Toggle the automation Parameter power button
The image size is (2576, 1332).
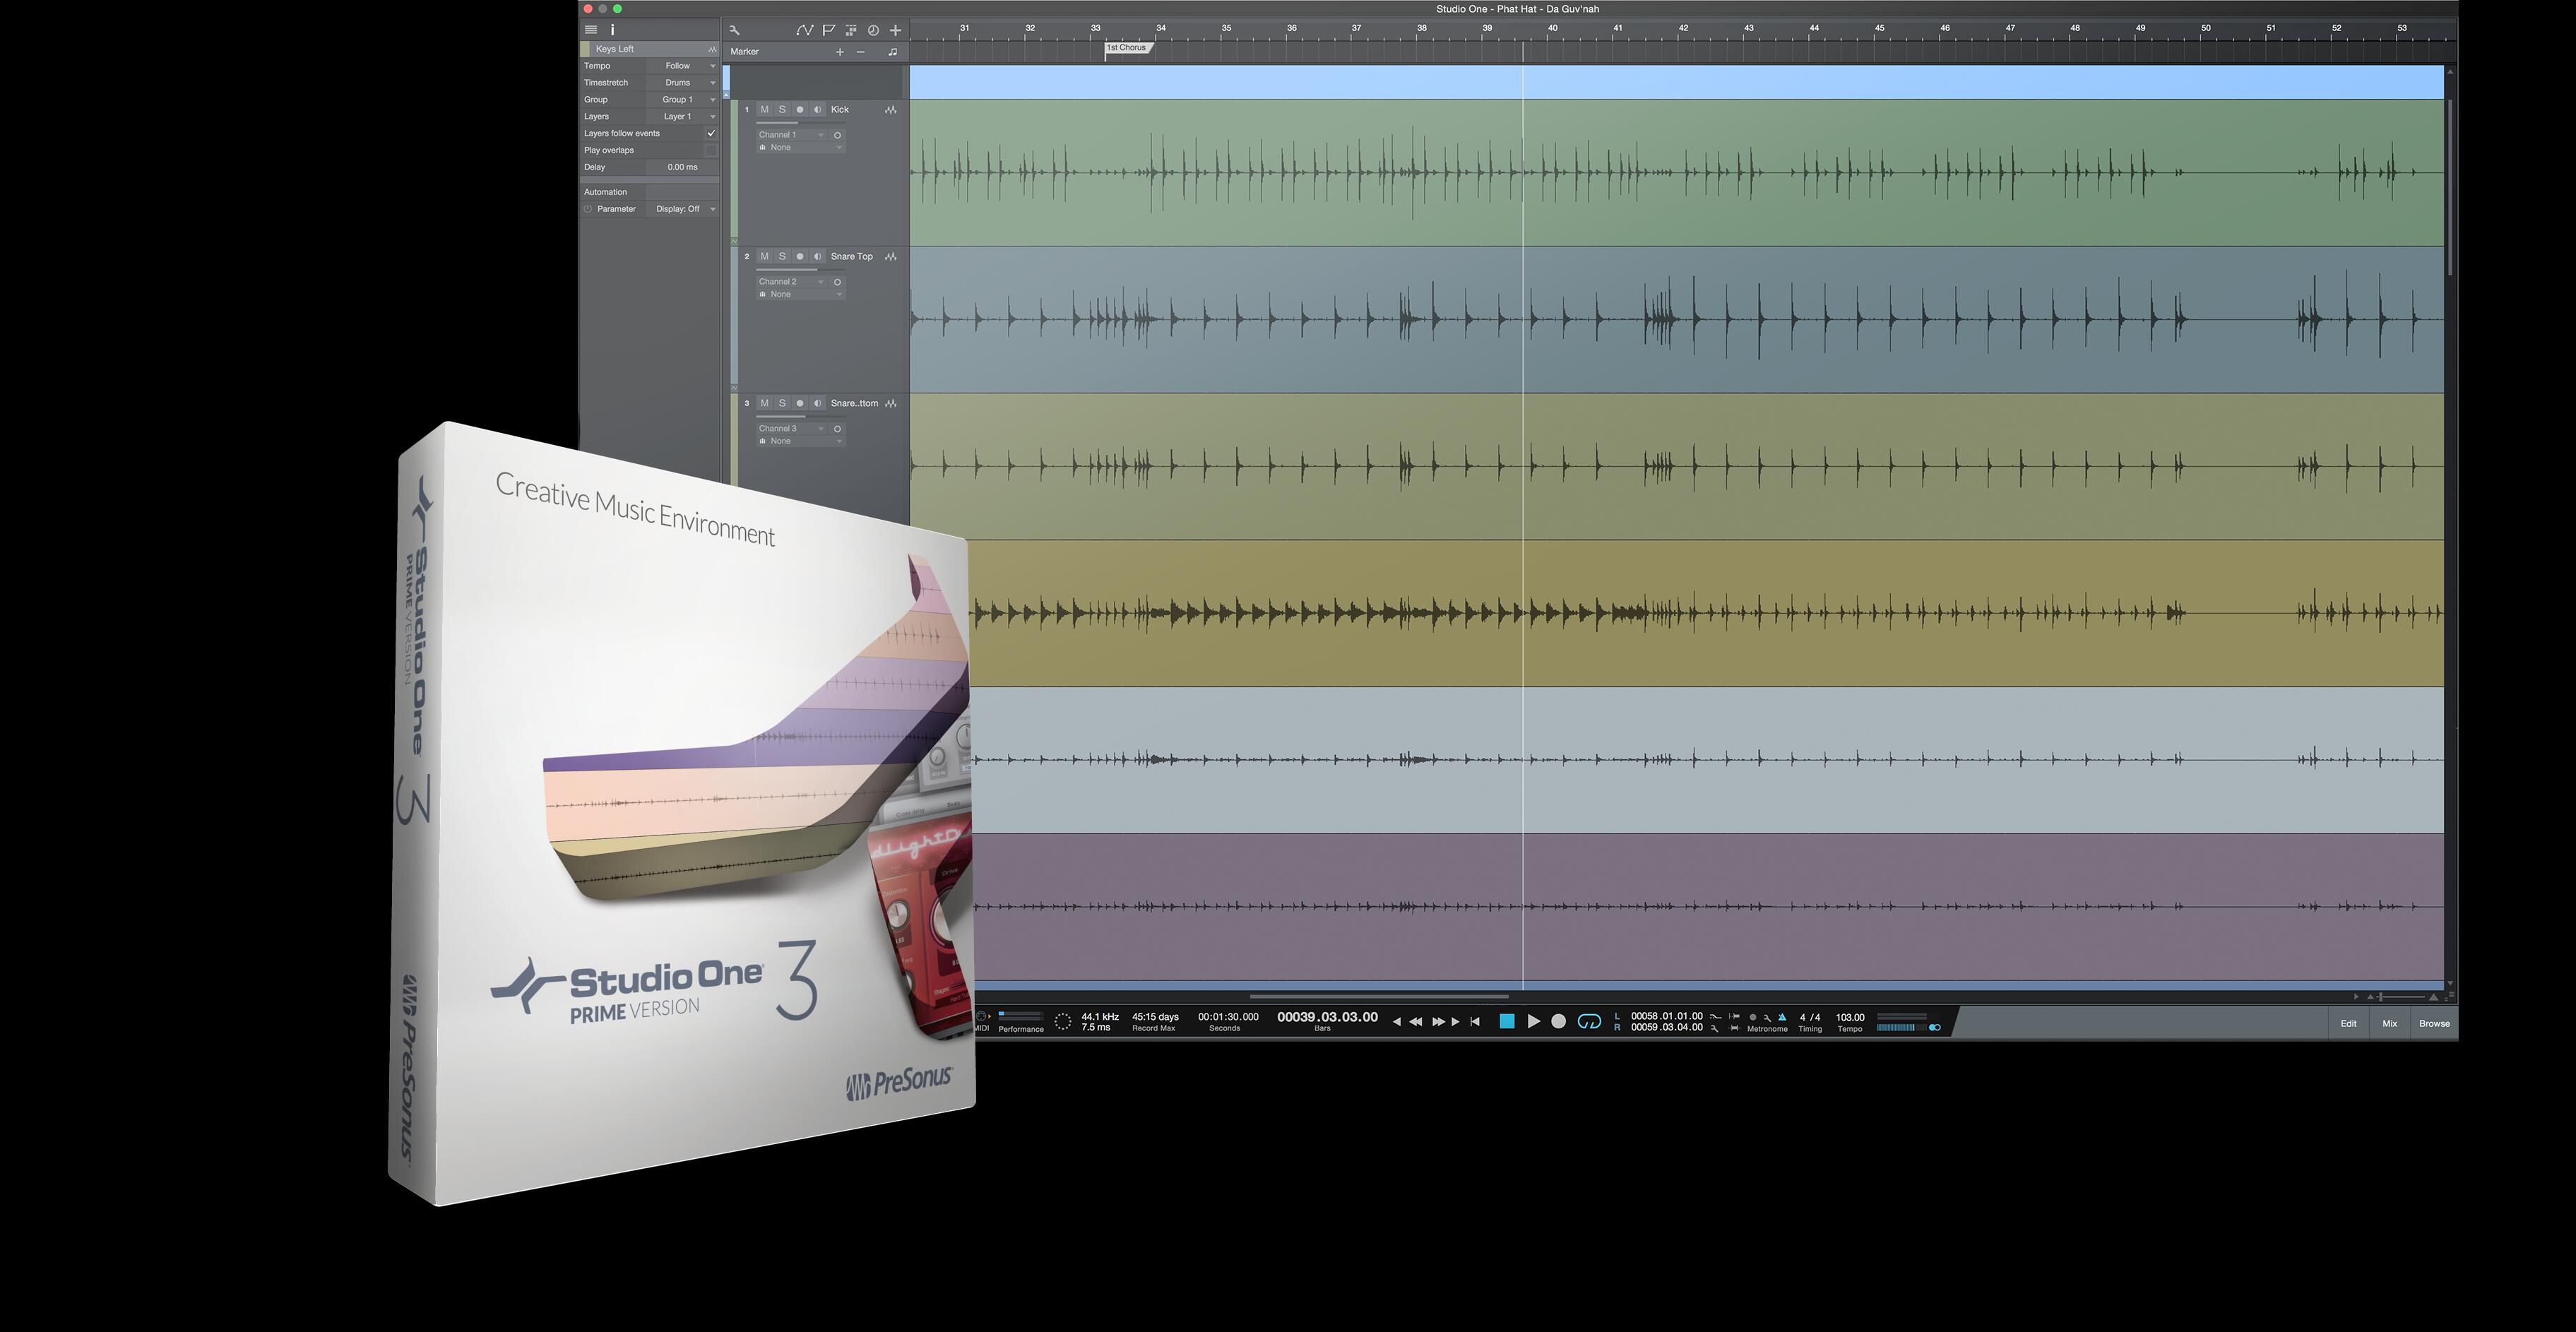click(588, 209)
